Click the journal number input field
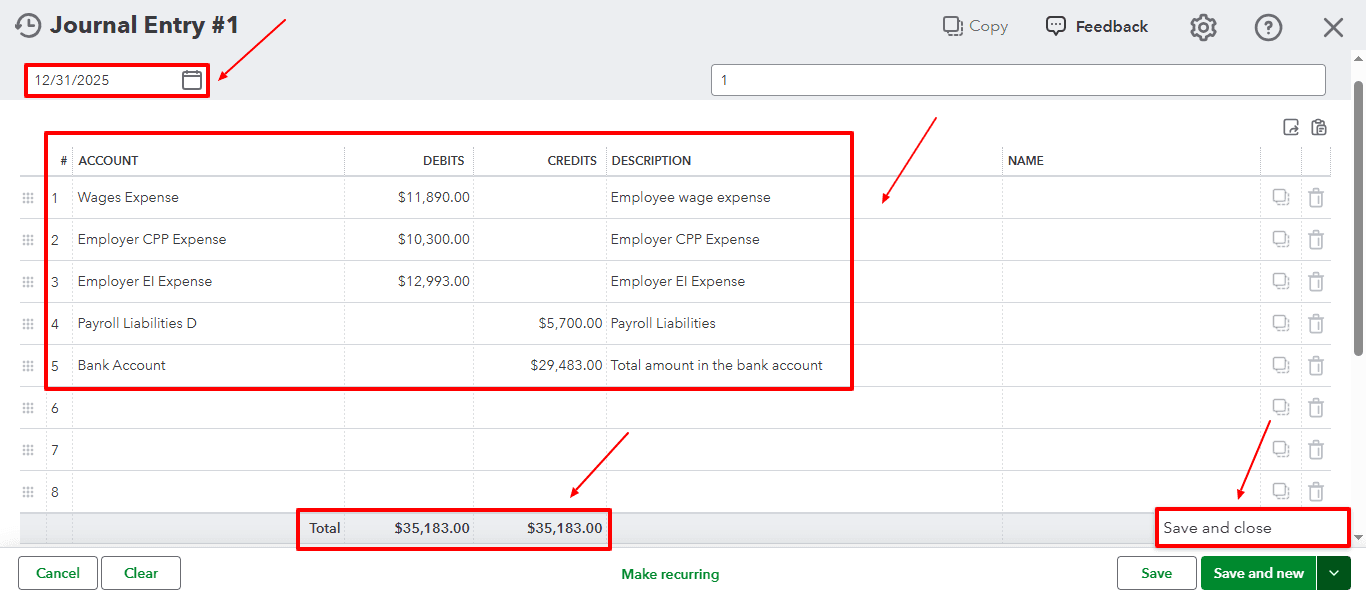1366x607 pixels. (1017, 80)
